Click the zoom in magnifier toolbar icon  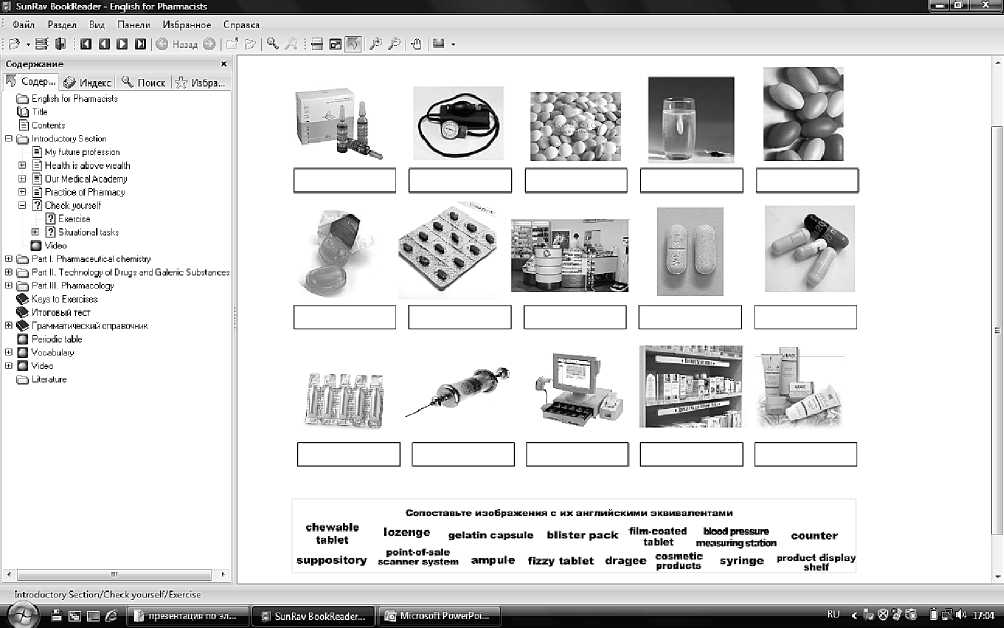pyautogui.click(x=376, y=44)
